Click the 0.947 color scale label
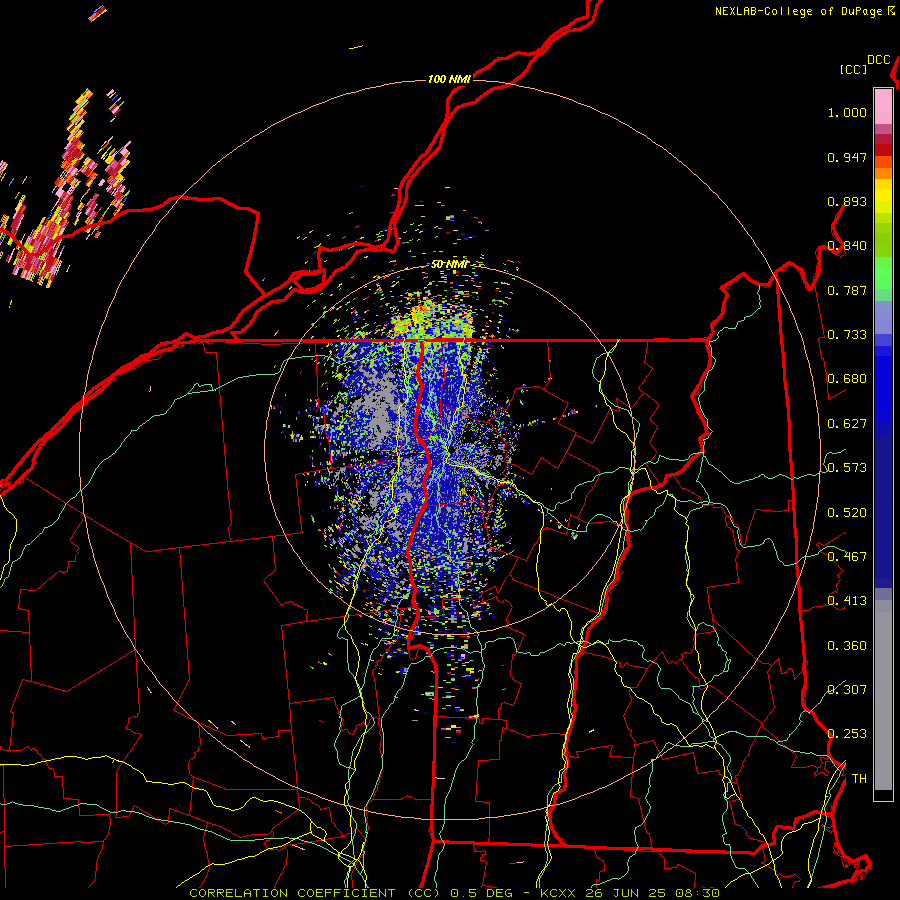 click(x=847, y=157)
